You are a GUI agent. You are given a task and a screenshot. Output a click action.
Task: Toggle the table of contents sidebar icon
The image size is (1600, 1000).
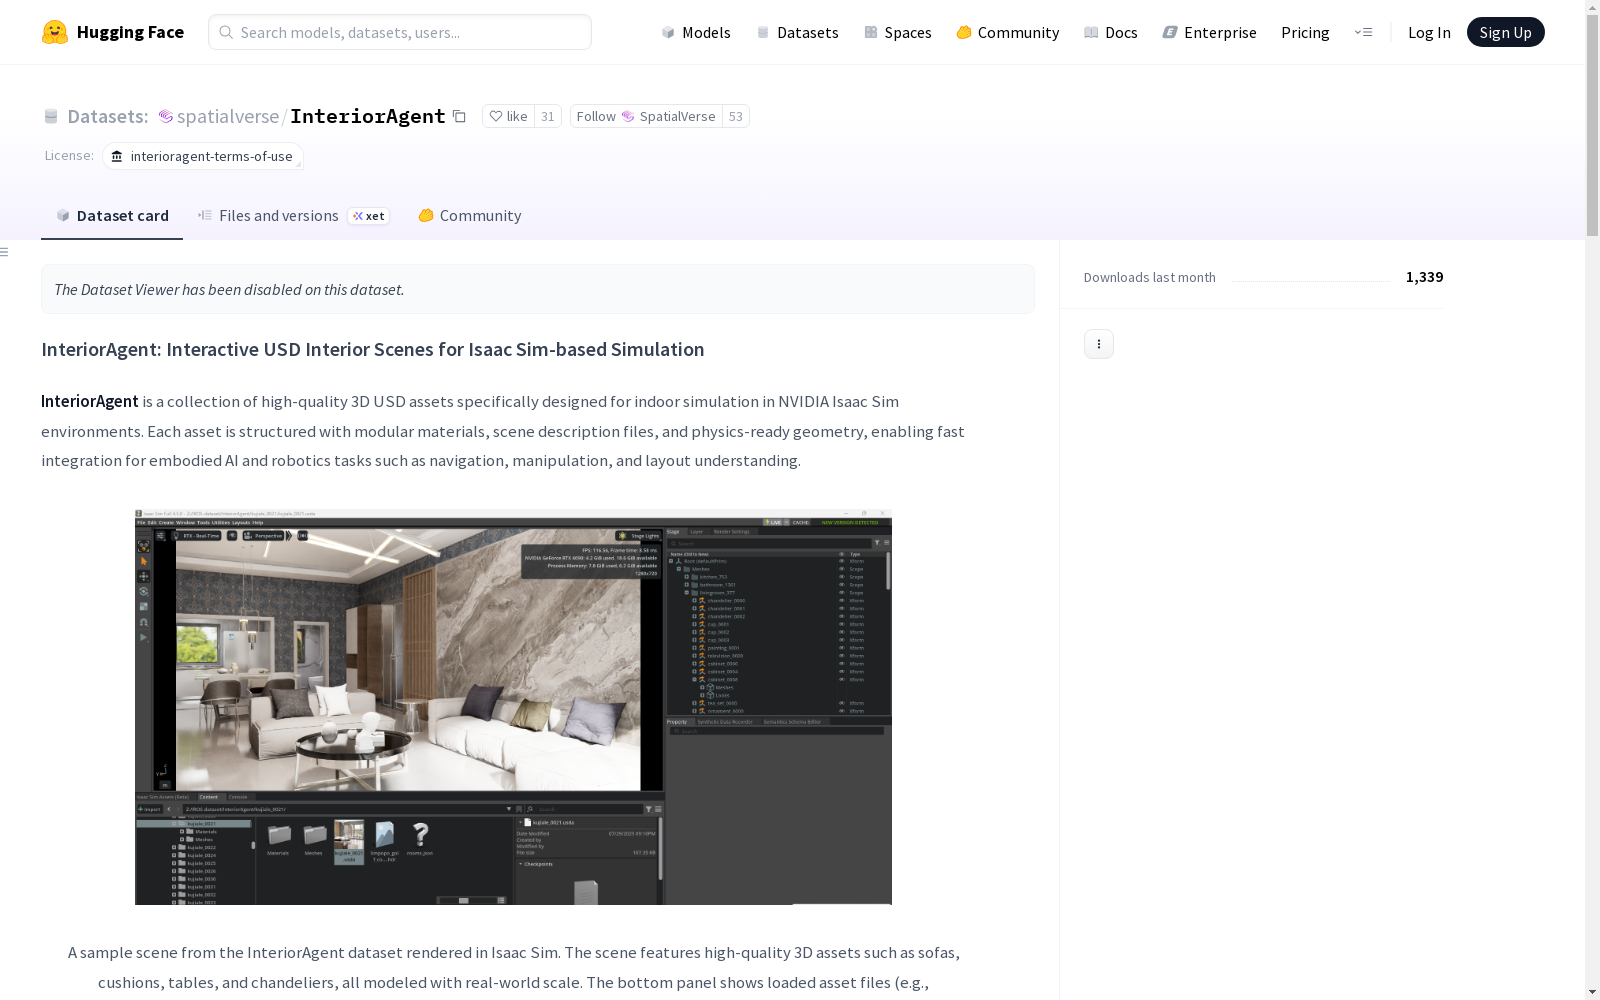pos(5,252)
